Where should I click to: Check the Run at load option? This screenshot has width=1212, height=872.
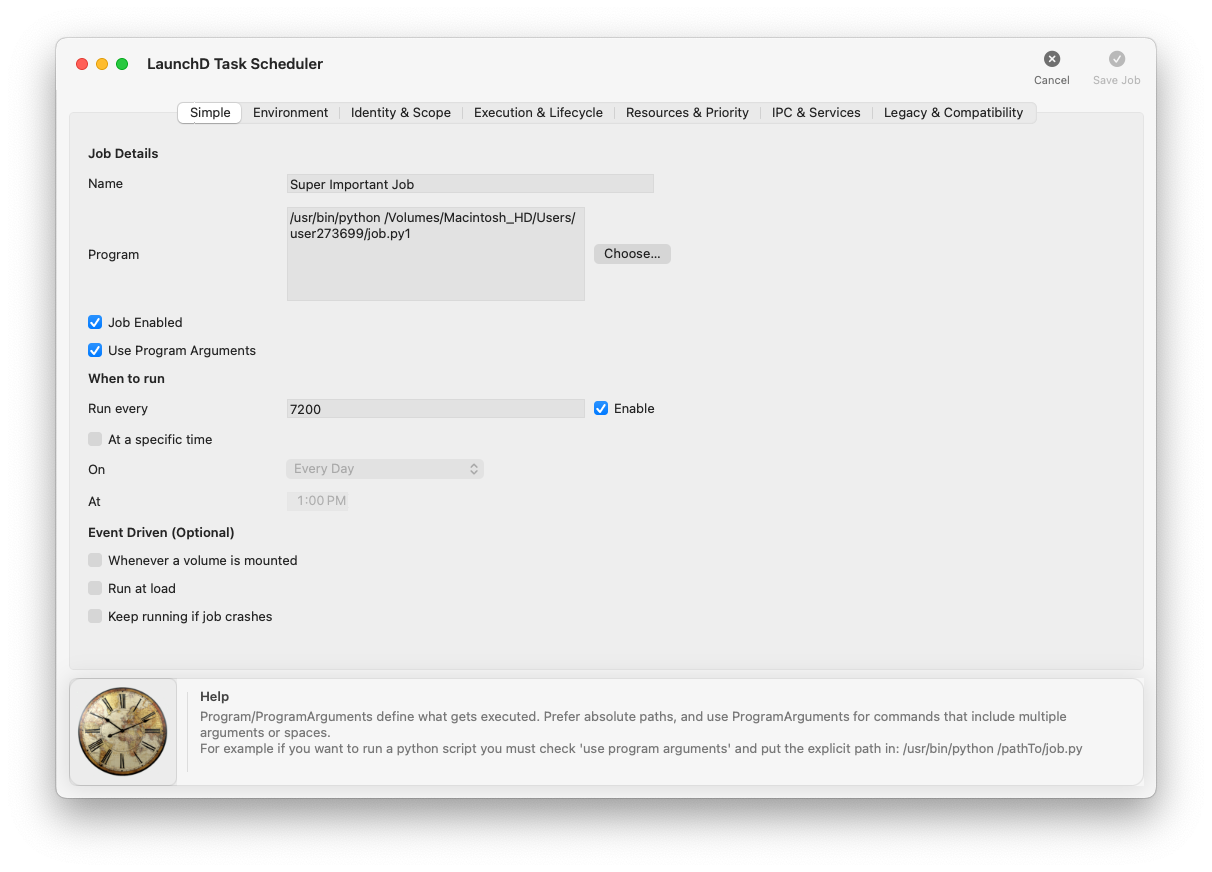[94, 588]
